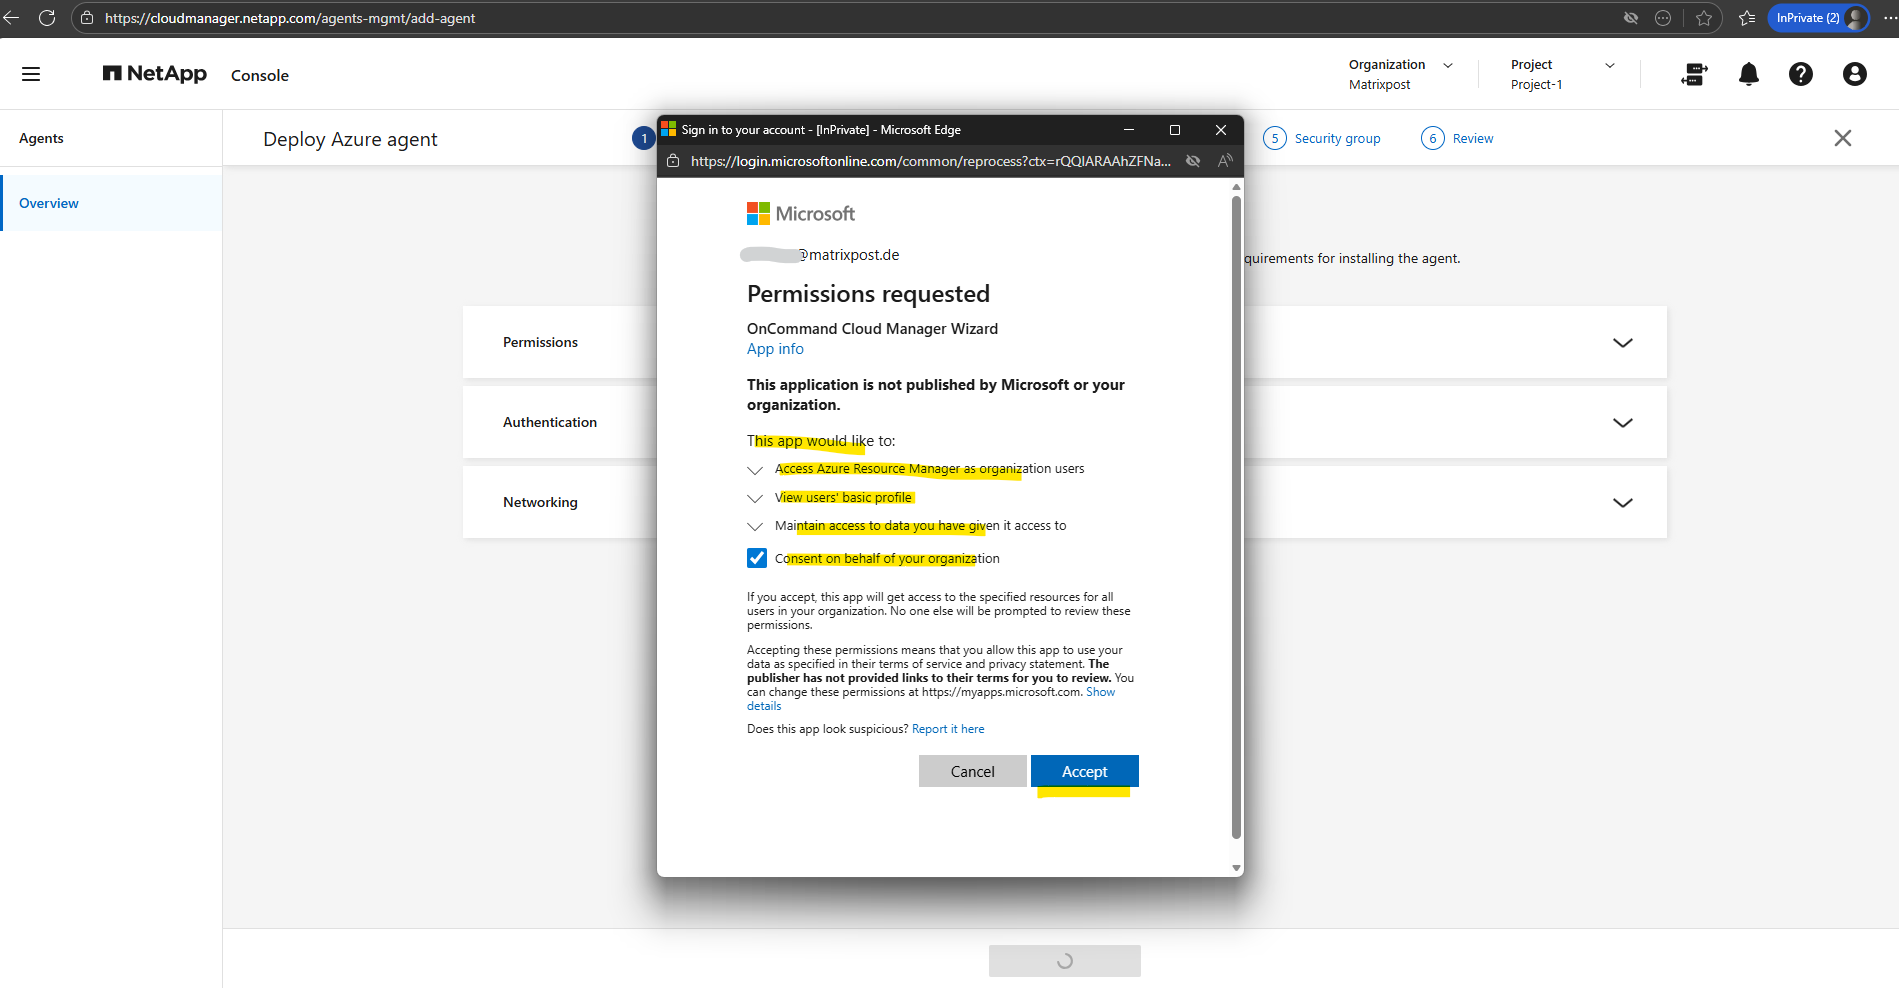Click tracking prevention icon in sign-in popup
The height and width of the screenshot is (988, 1899).
coord(1193,161)
